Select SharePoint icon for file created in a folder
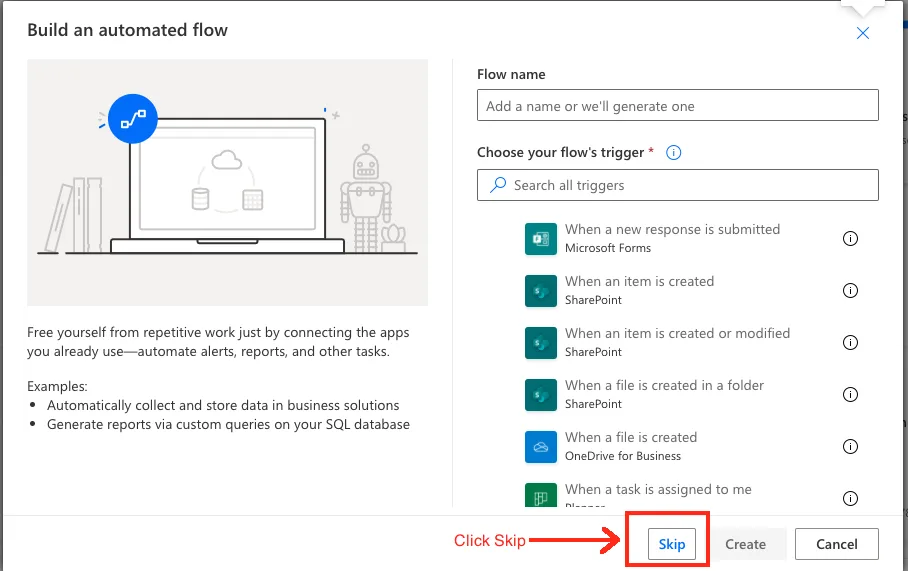 click(541, 395)
